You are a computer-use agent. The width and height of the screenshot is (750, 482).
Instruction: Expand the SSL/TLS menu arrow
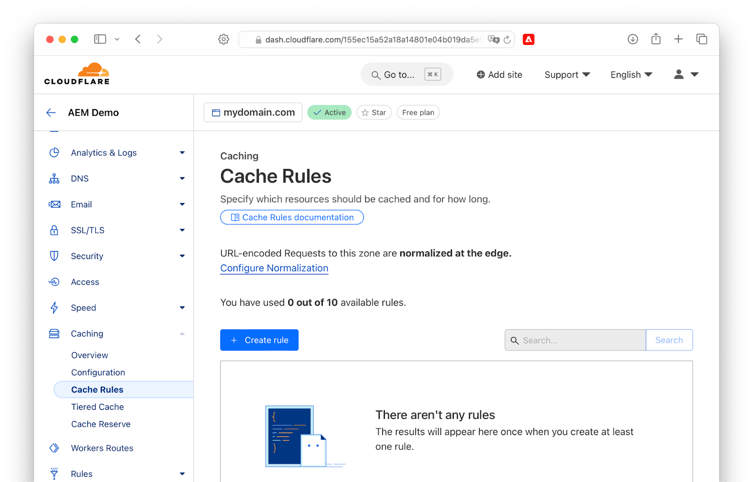point(182,230)
